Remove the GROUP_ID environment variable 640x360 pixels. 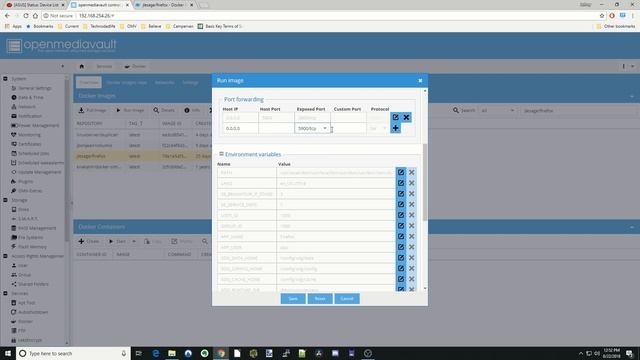tap(411, 226)
